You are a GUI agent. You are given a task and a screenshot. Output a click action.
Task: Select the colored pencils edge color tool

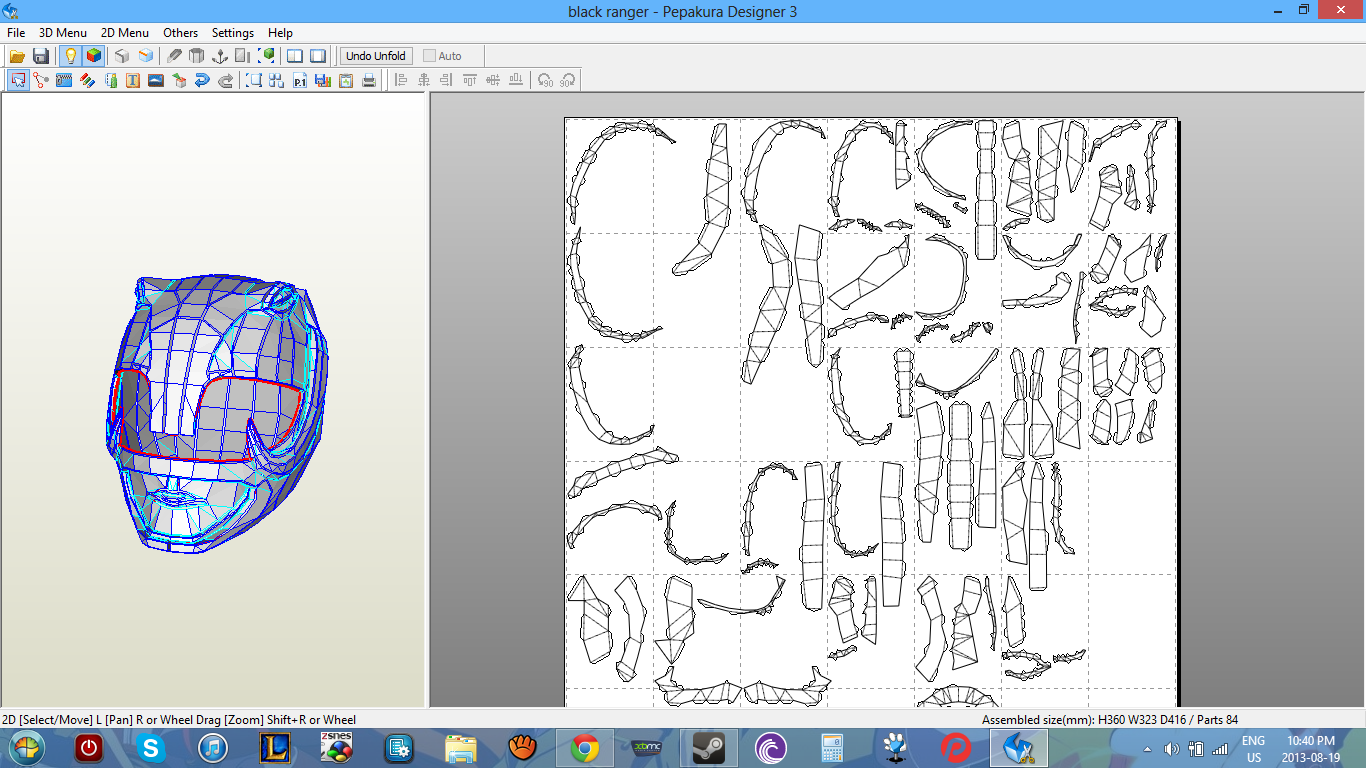pos(87,80)
